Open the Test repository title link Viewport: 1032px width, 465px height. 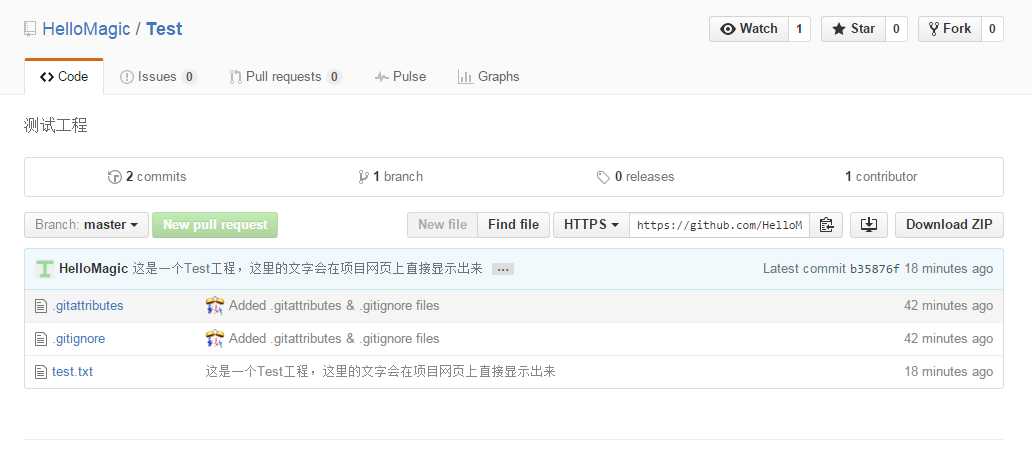pos(164,29)
